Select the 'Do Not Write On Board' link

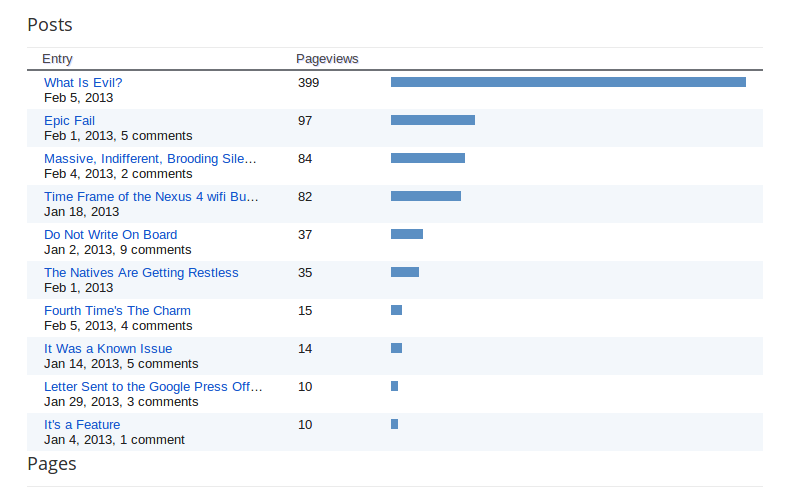point(110,235)
